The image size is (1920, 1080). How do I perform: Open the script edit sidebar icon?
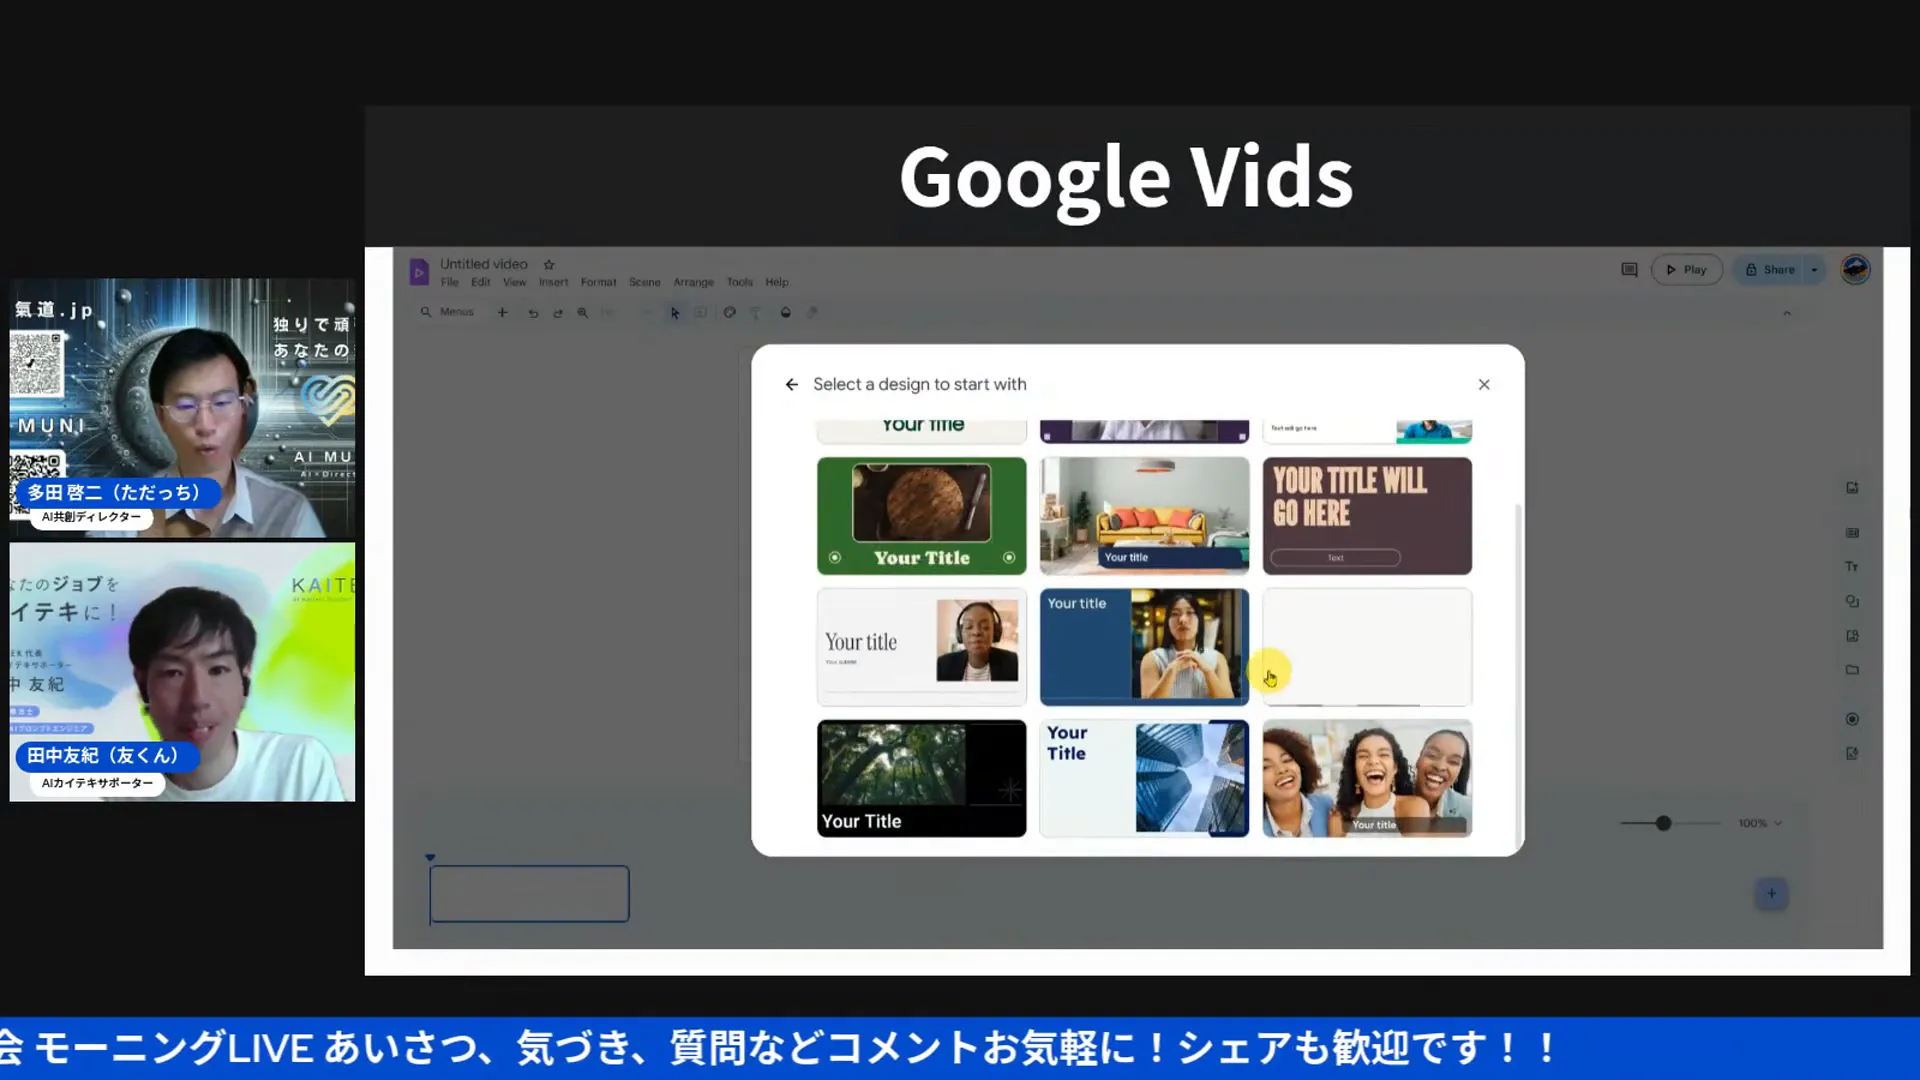[1852, 754]
